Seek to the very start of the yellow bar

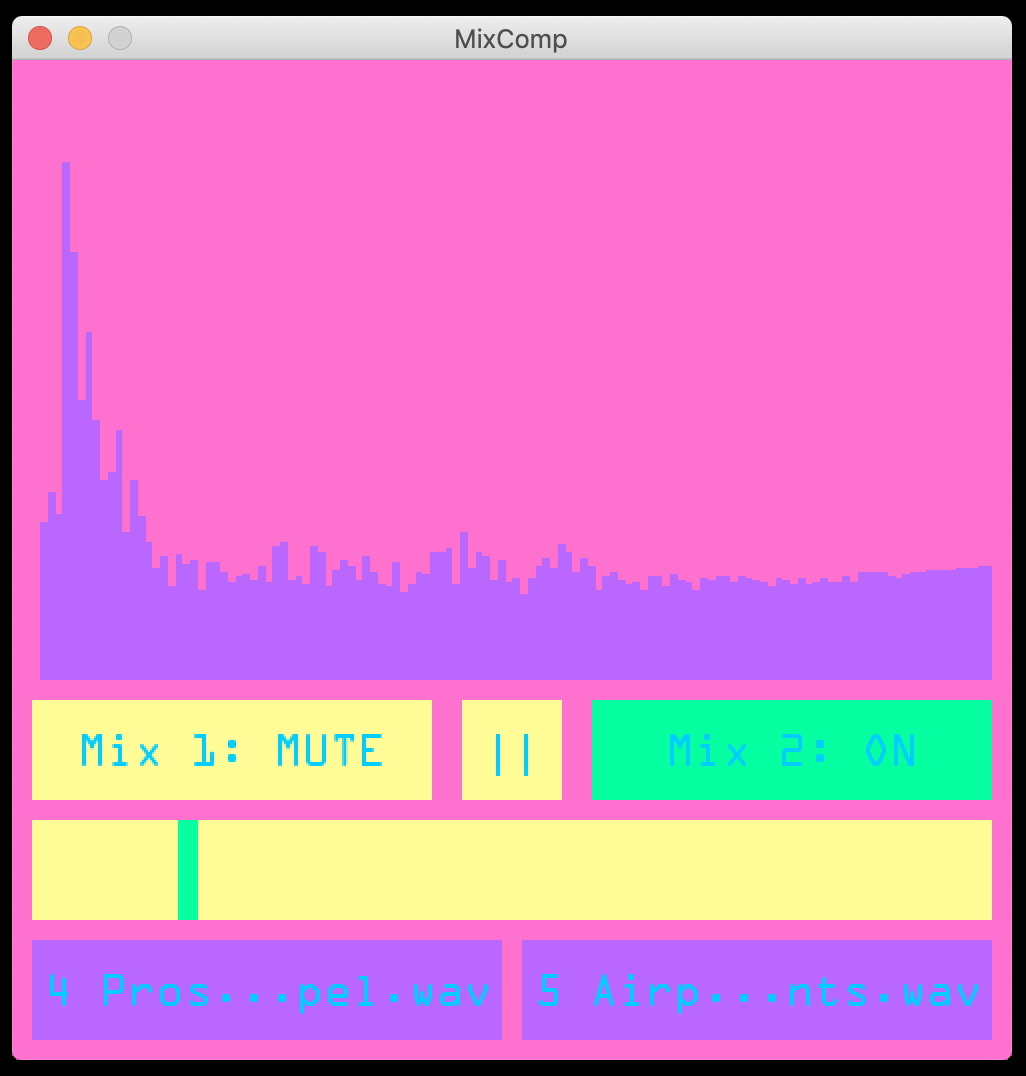tap(37, 869)
